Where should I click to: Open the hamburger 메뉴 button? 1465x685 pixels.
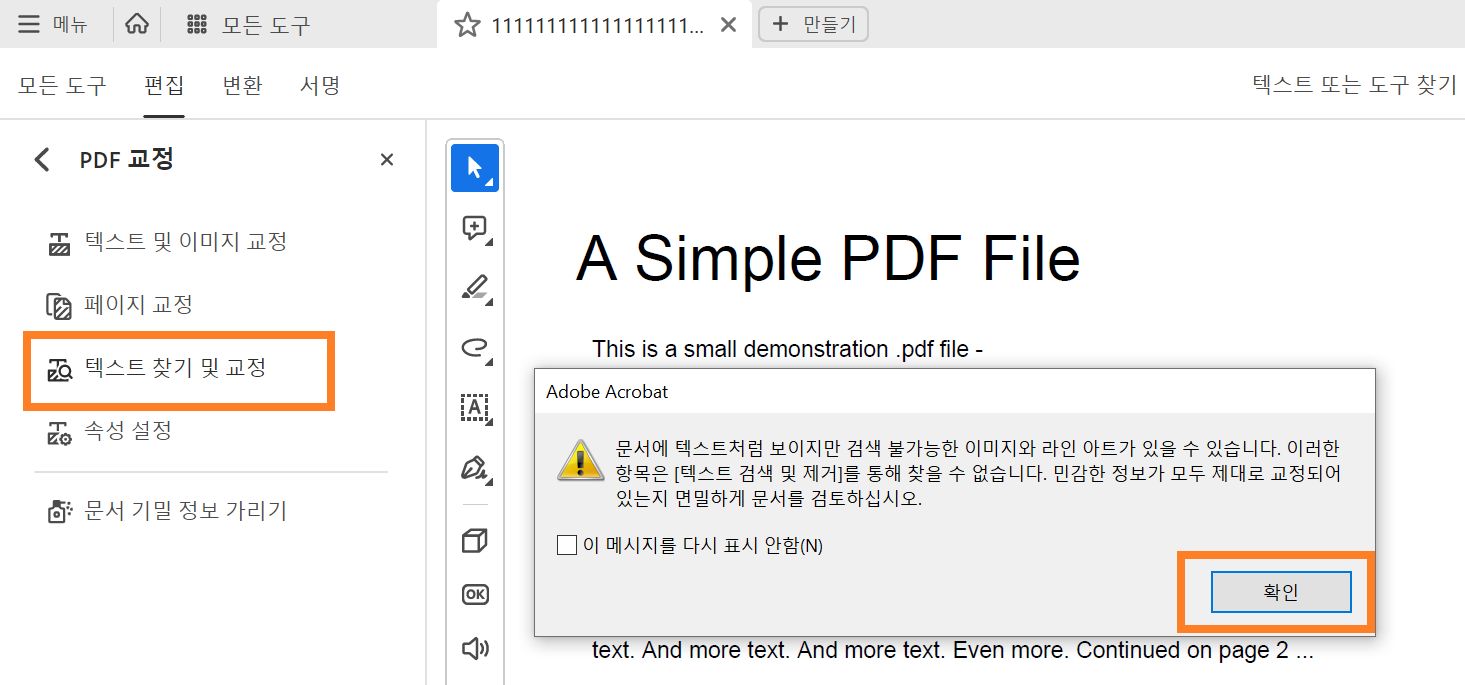click(27, 24)
